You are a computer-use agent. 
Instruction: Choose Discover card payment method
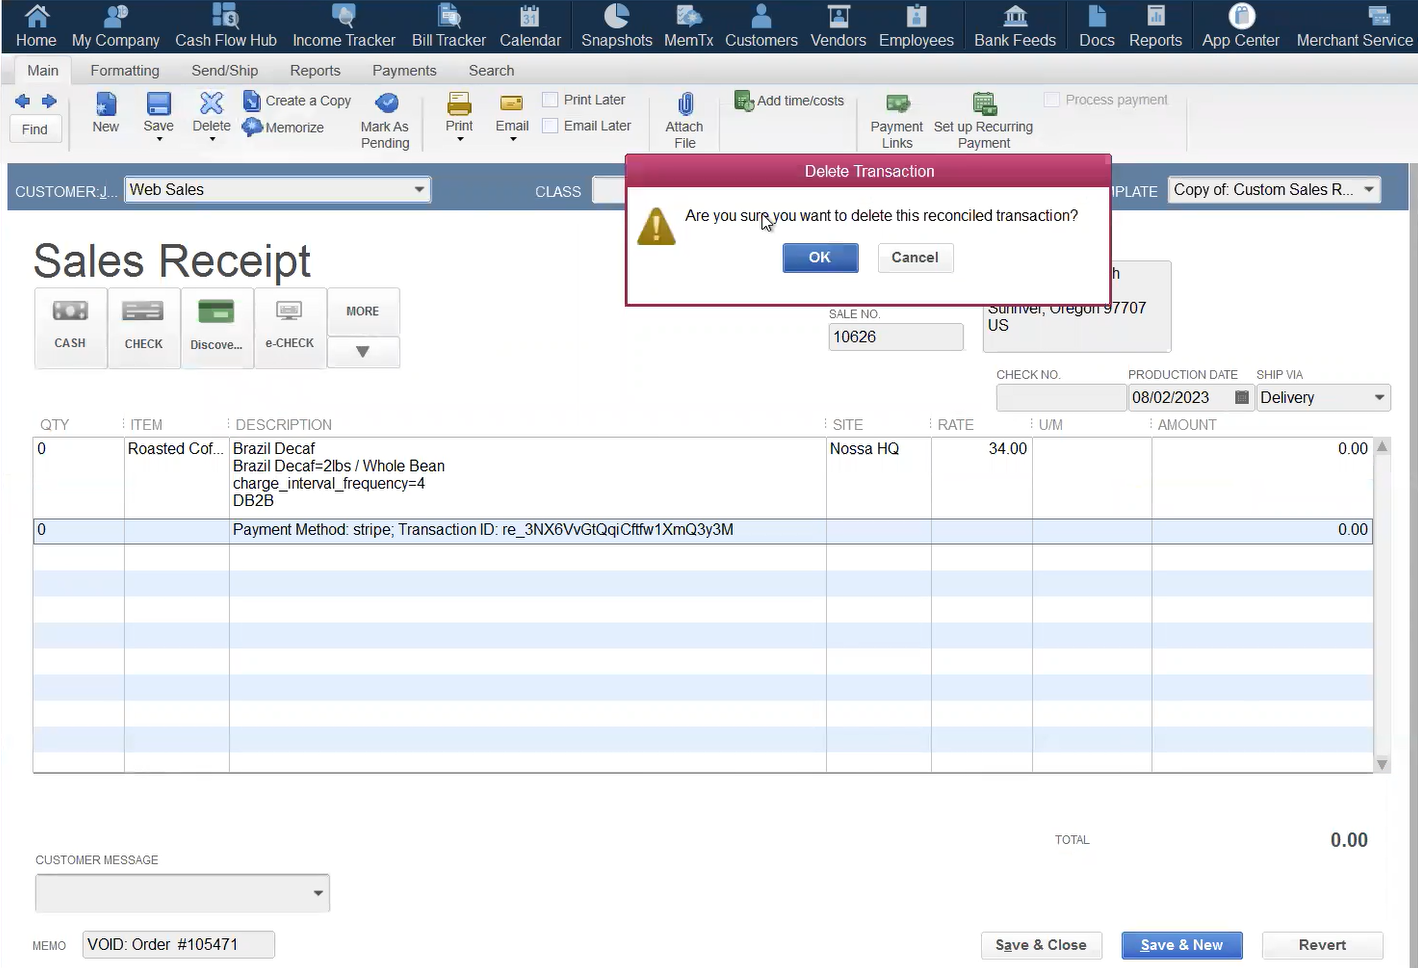pyautogui.click(x=216, y=327)
